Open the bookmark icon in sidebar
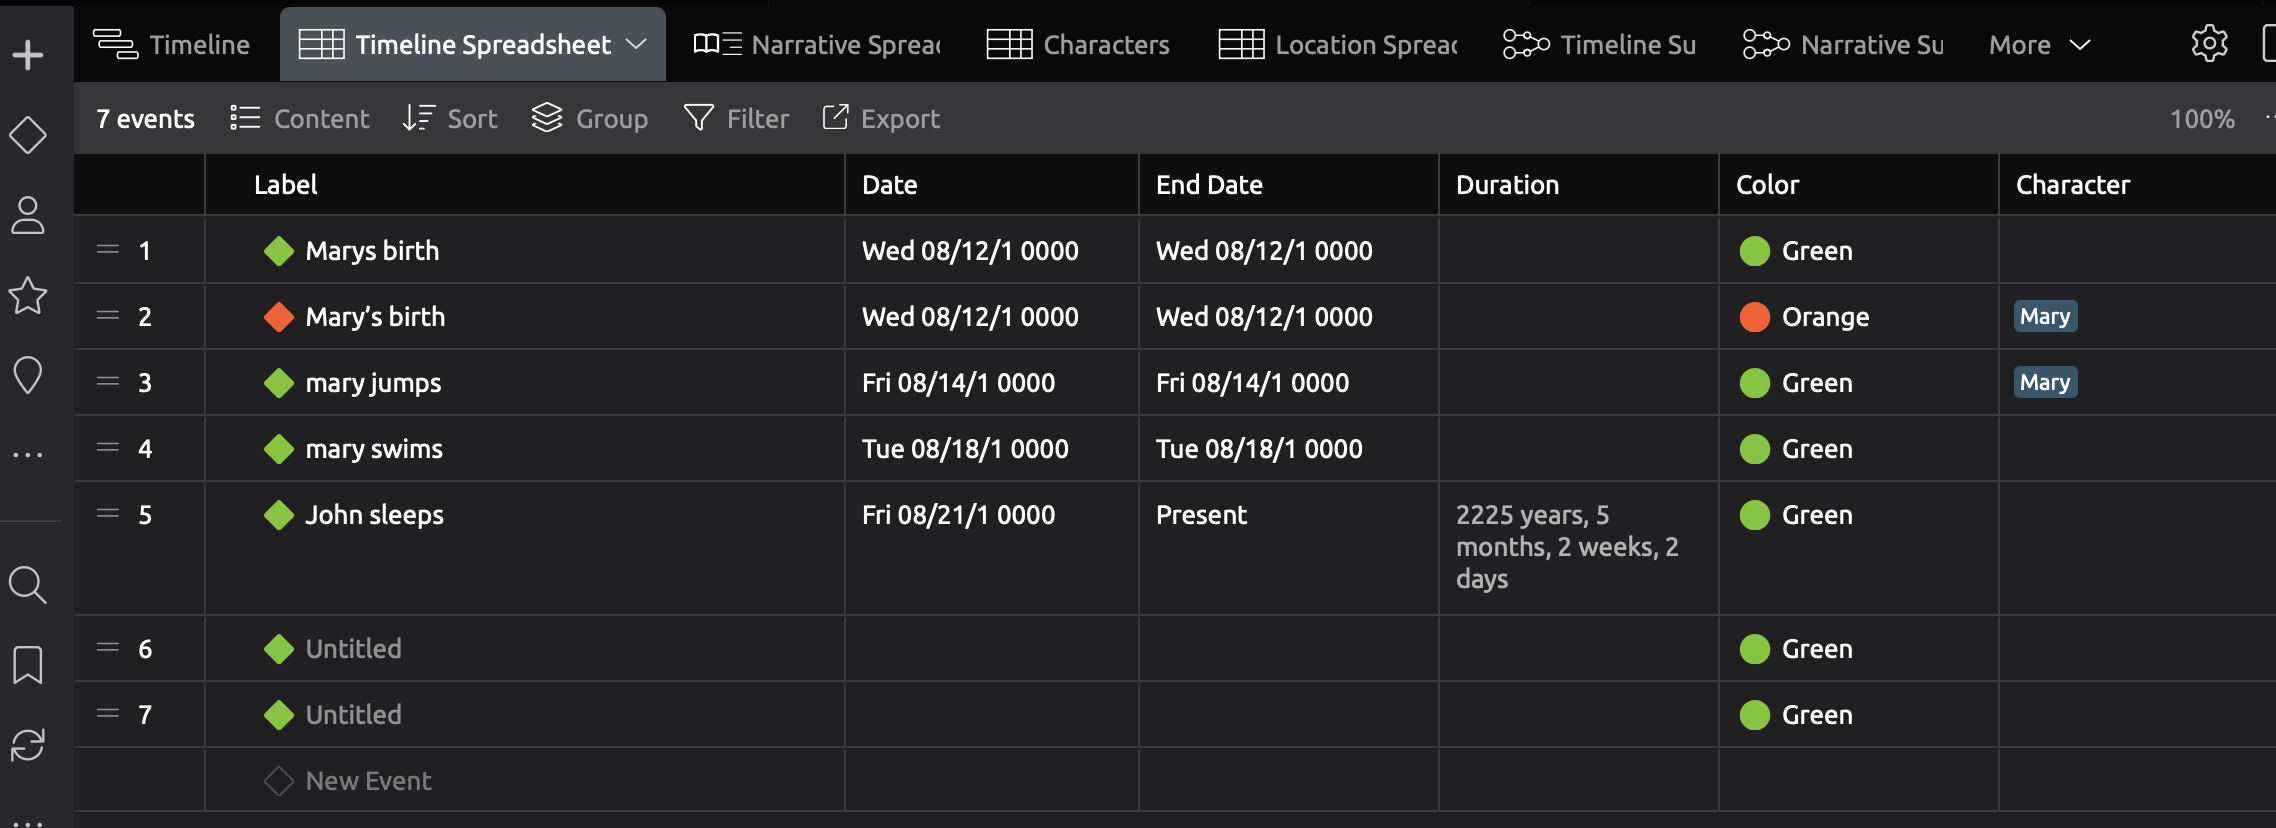This screenshot has width=2276, height=828. click(x=28, y=665)
